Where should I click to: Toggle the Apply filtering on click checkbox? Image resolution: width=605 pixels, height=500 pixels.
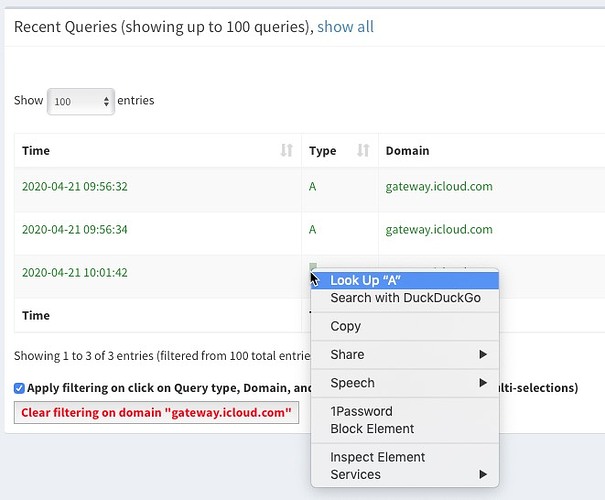point(20,388)
